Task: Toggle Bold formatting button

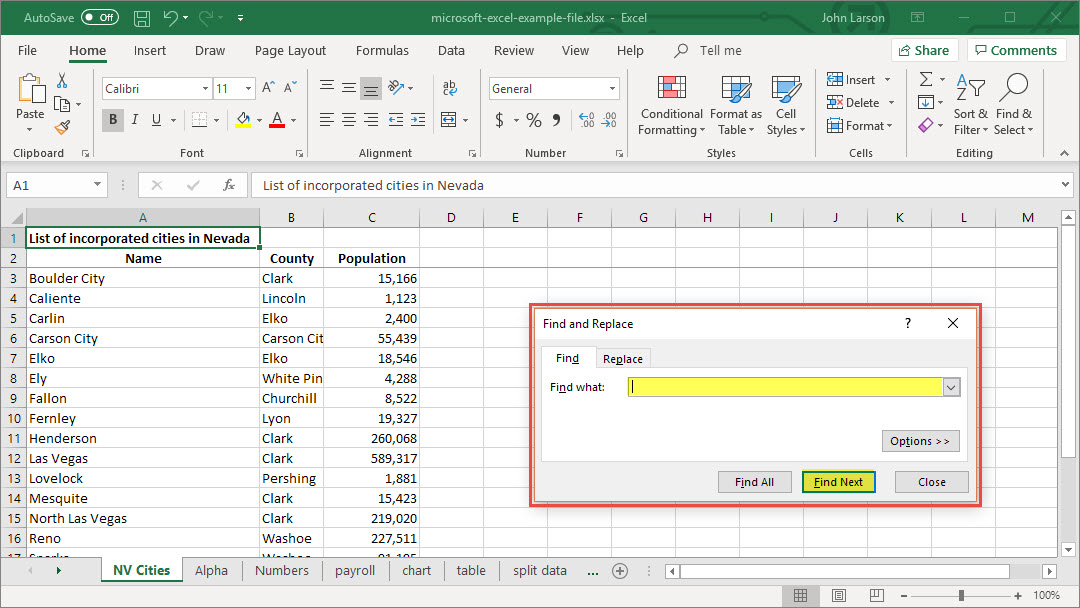Action: click(x=113, y=120)
